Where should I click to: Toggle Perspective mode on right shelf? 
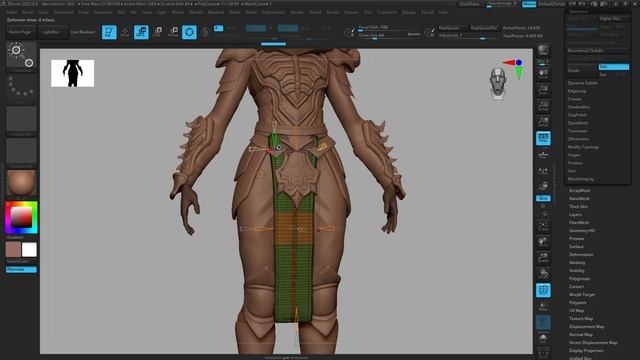tap(543, 138)
